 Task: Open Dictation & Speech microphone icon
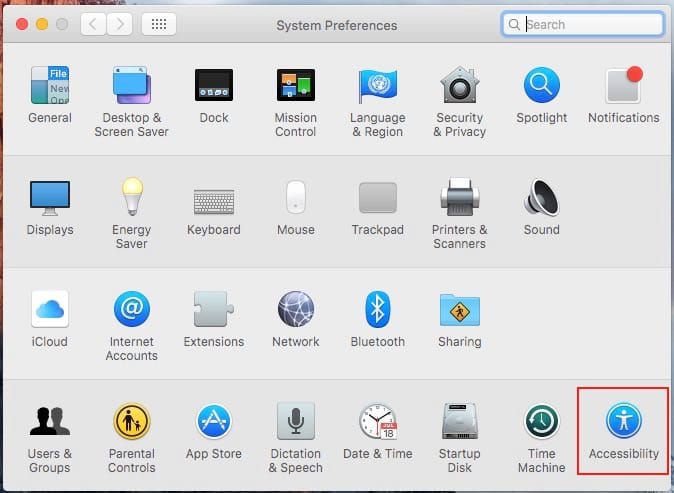296,421
